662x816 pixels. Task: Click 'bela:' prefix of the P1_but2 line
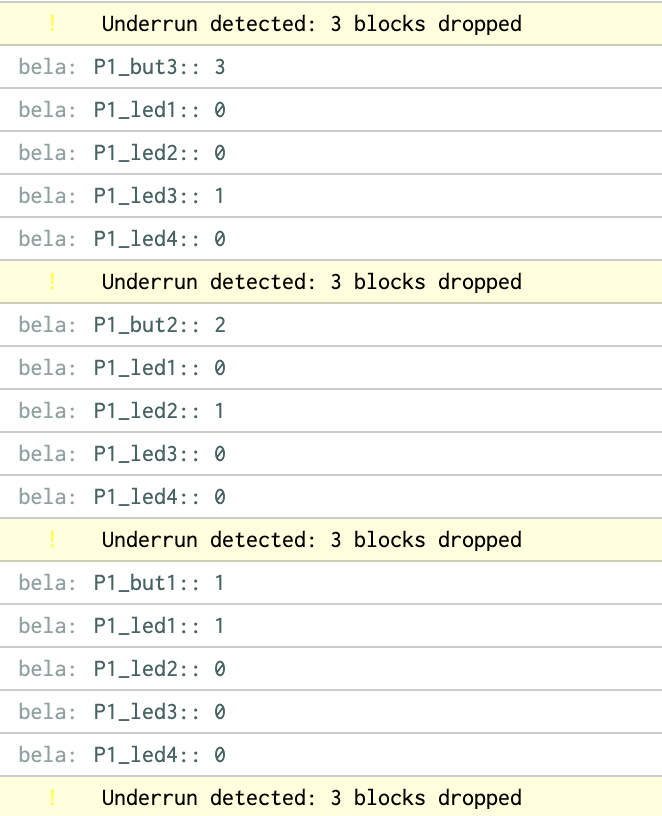pyautogui.click(x=47, y=325)
